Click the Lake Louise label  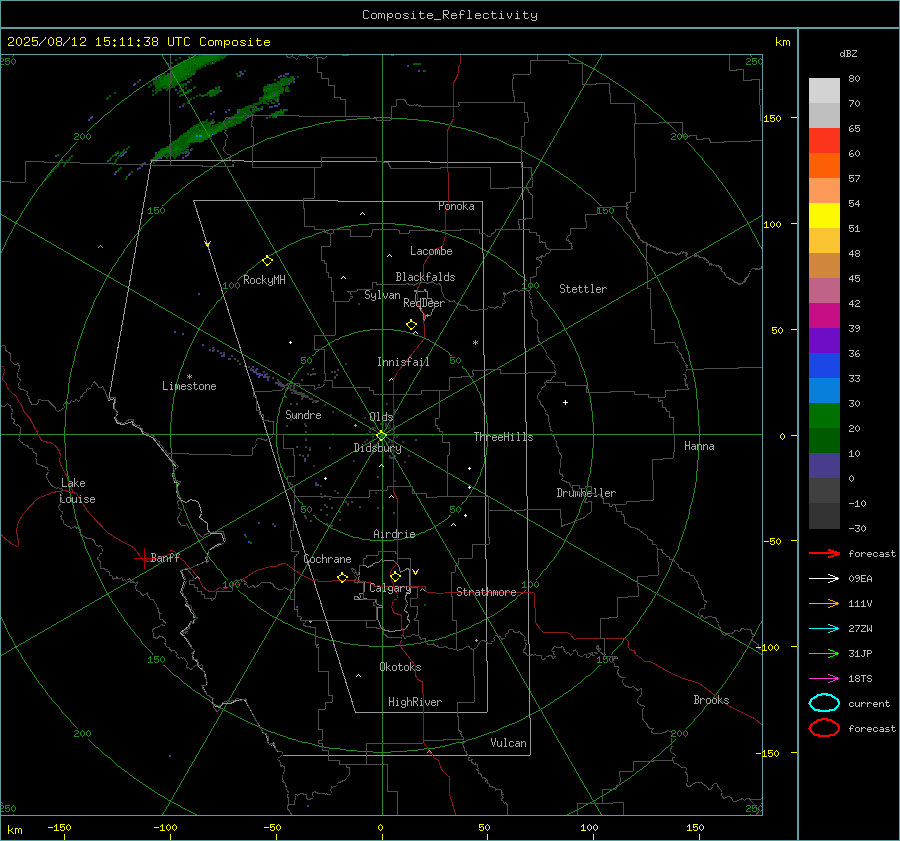pyautogui.click(x=77, y=491)
